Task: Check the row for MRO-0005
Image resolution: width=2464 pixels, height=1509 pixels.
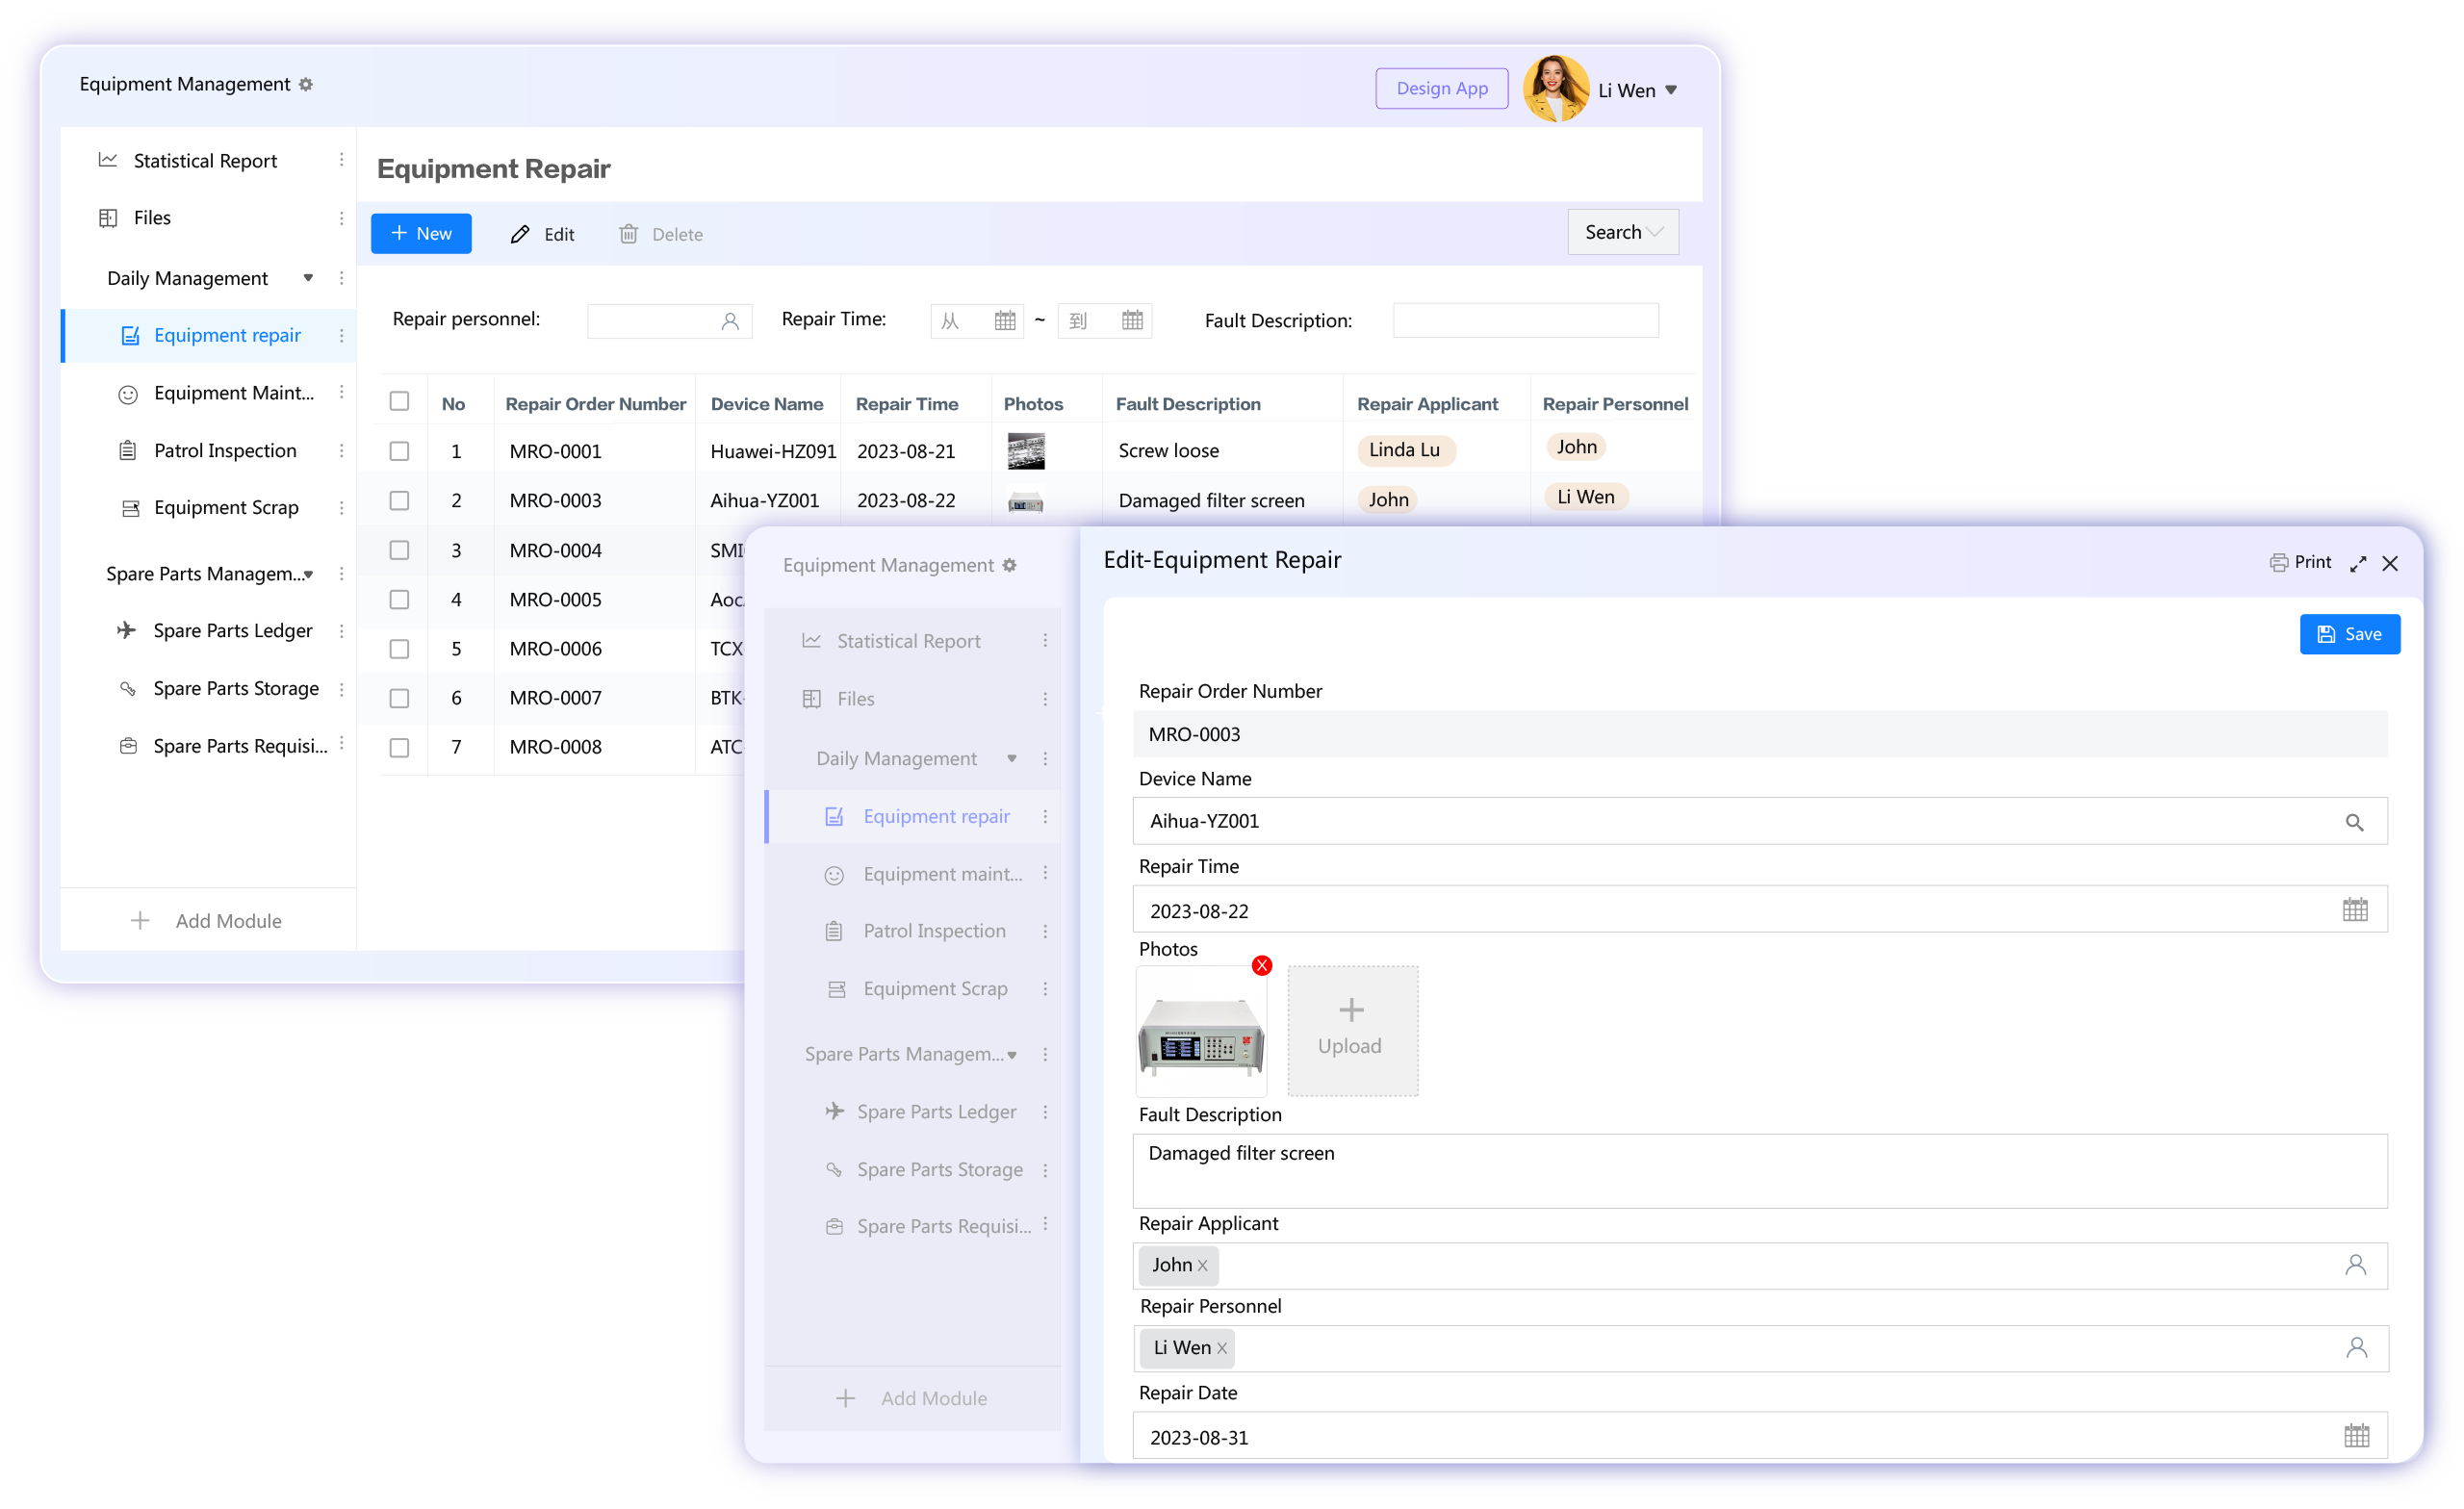Action: [x=399, y=600]
